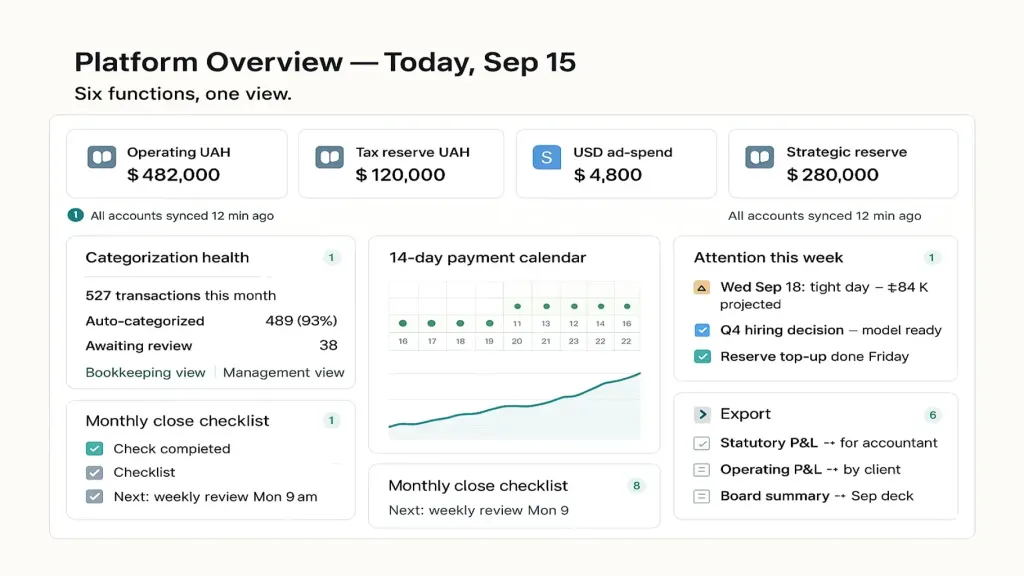This screenshot has width=1024, height=576.
Task: Click the payment dot above calendar day 11
Action: tap(517, 306)
